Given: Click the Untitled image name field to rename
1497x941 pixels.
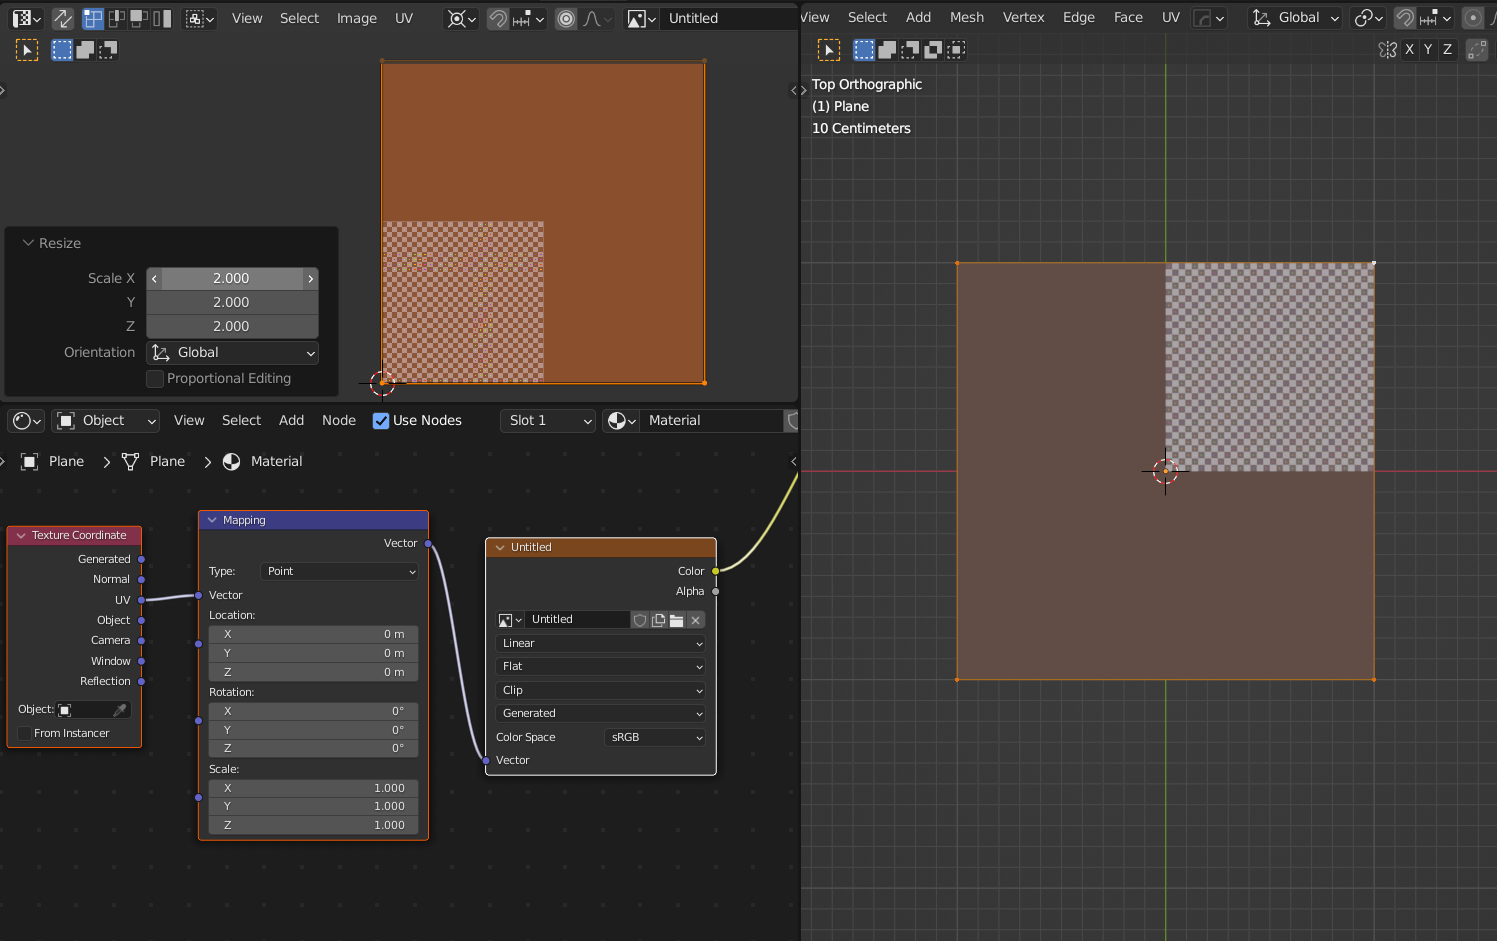Looking at the screenshot, I should pos(578,619).
